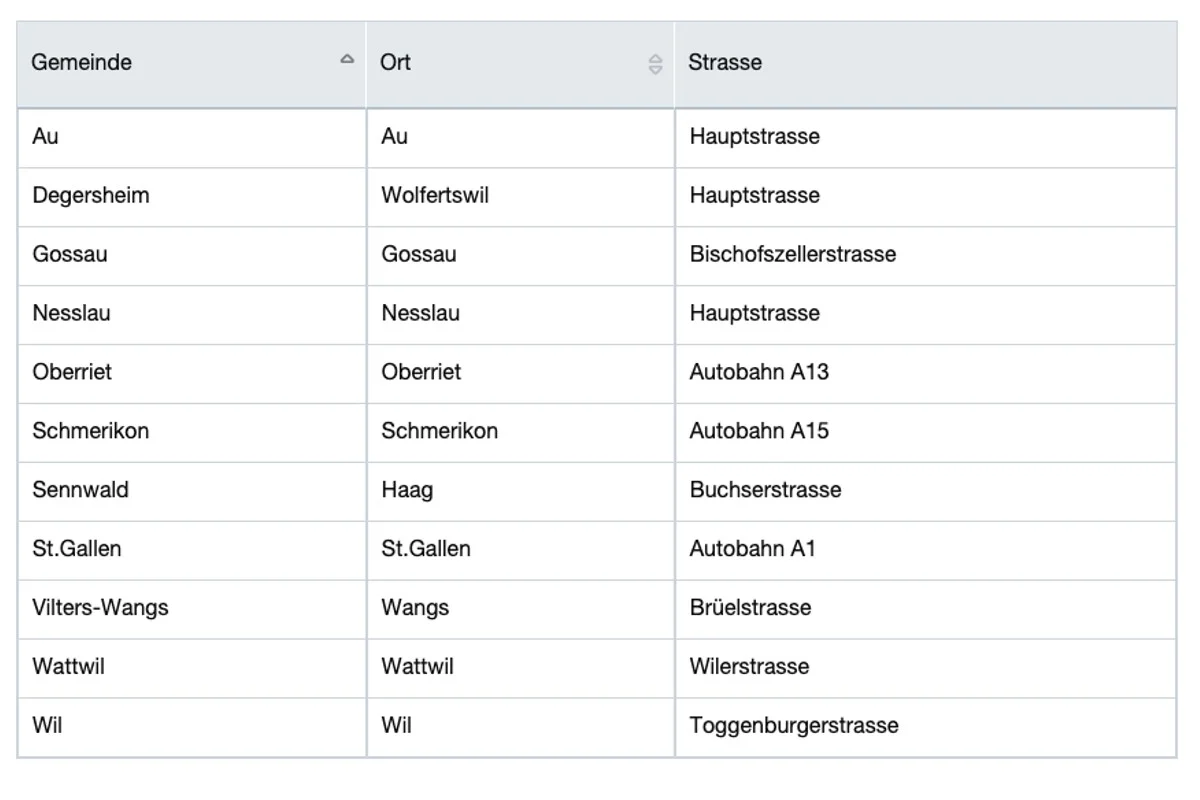Select the Wolfertswil cell
This screenshot has height=800, width=1200.
click(x=521, y=196)
